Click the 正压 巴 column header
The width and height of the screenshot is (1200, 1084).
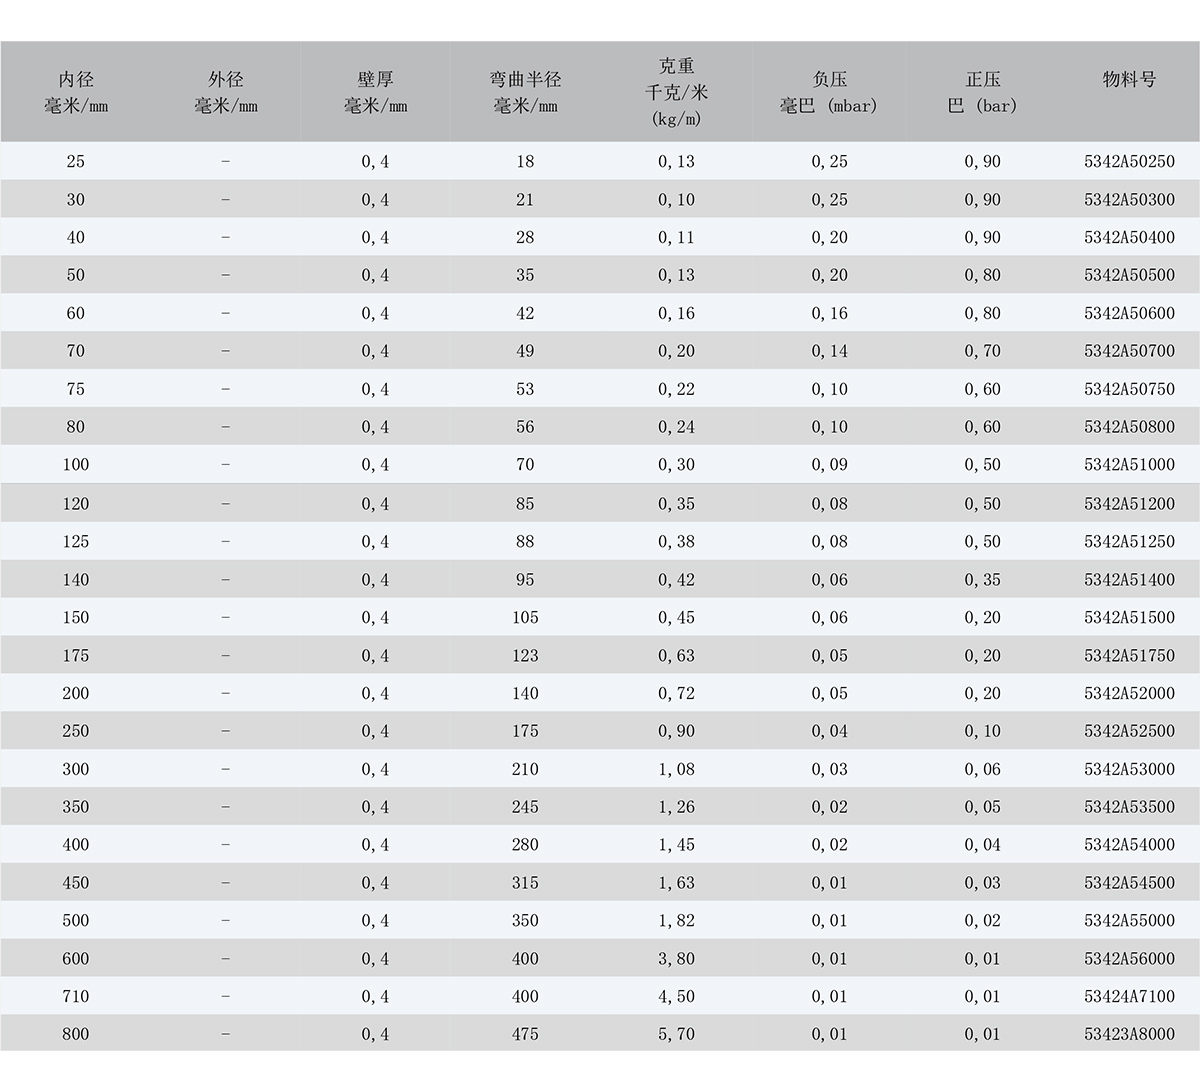982,92
